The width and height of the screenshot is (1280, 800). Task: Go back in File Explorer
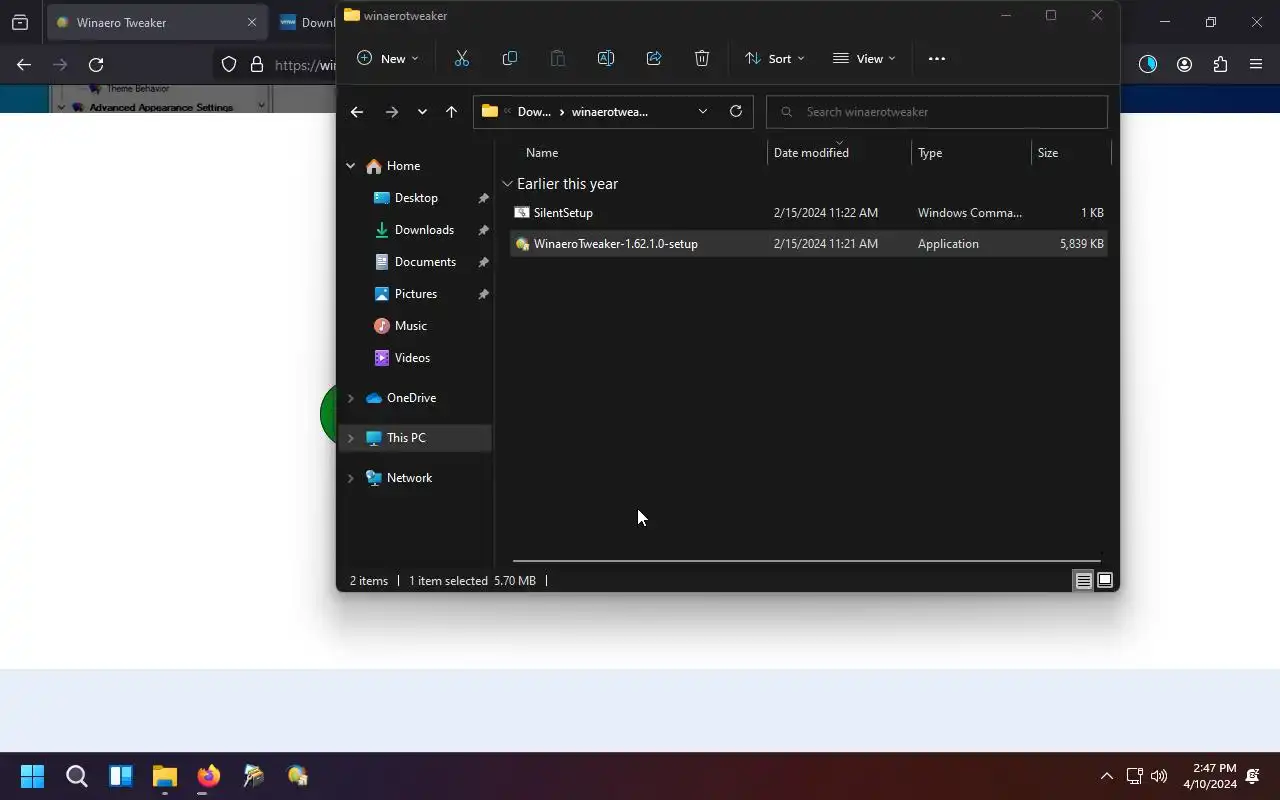[x=357, y=112]
